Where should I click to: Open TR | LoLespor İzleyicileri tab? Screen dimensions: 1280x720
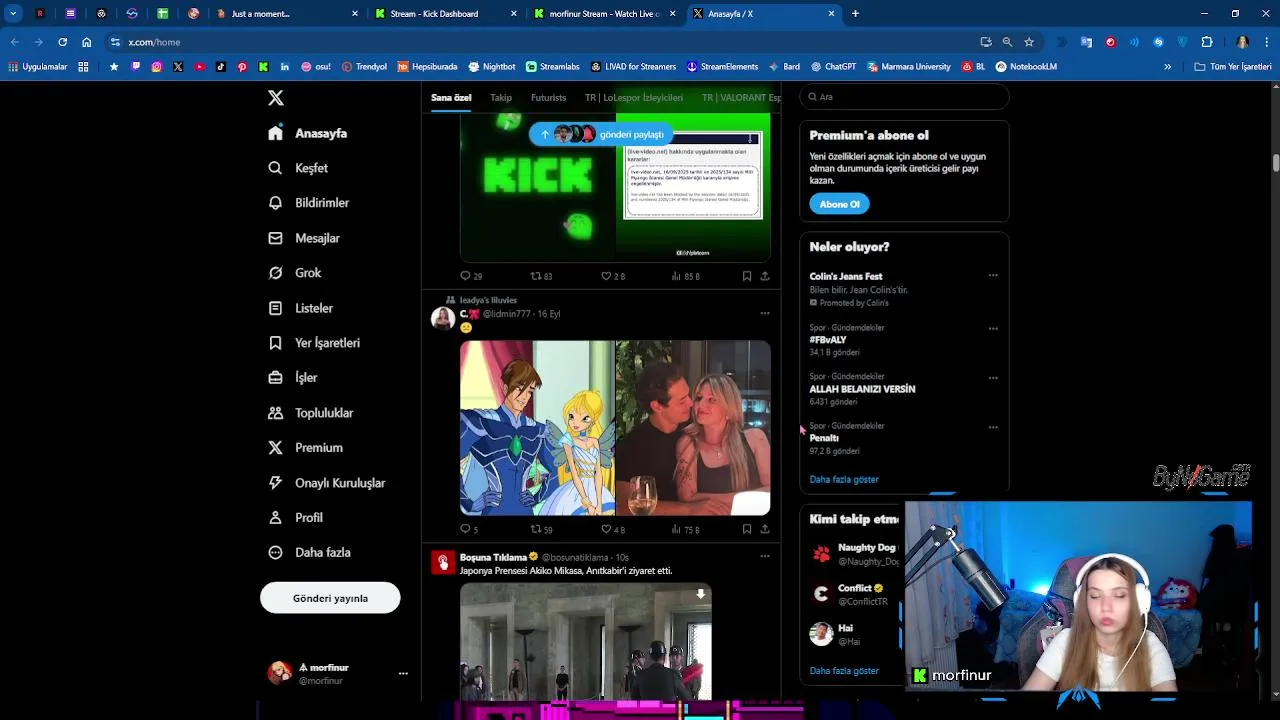(634, 98)
